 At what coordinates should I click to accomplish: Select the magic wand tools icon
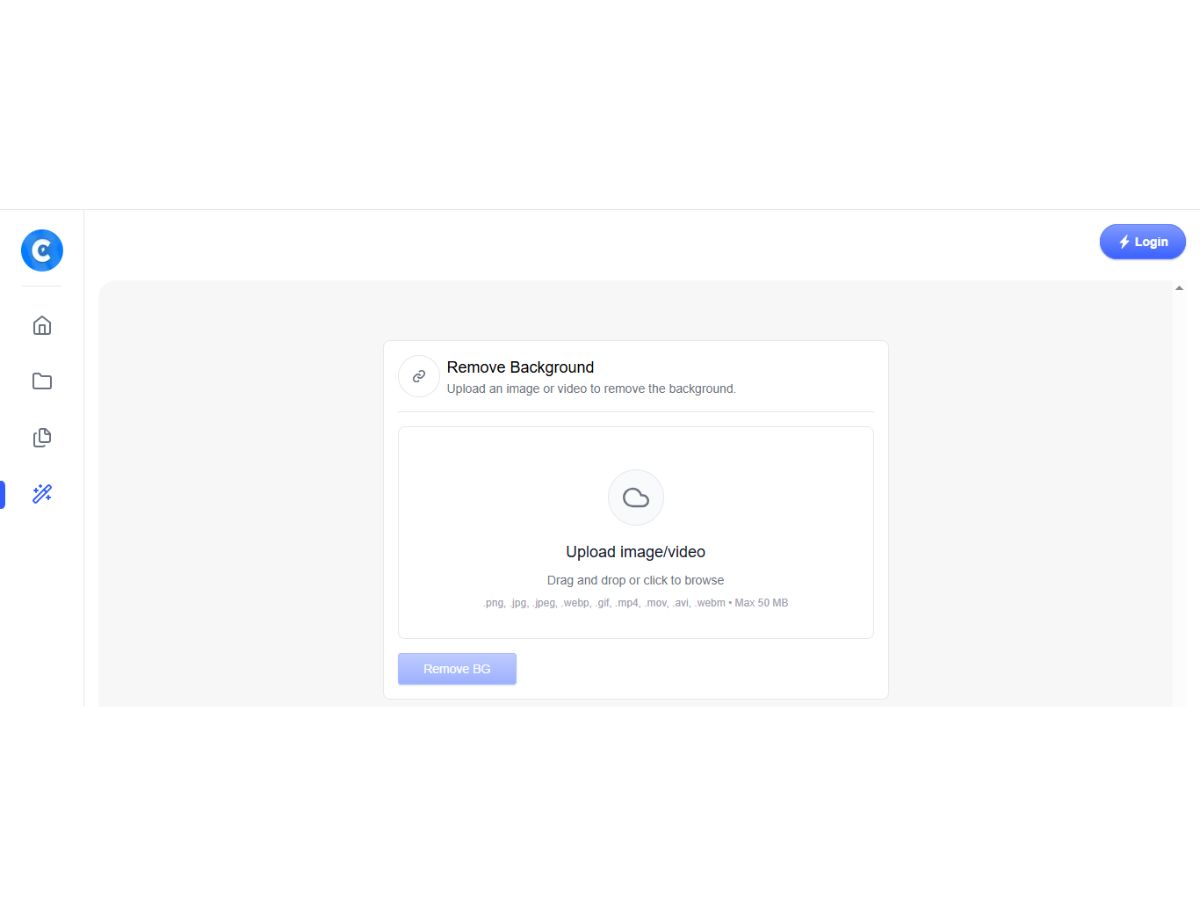tap(42, 493)
